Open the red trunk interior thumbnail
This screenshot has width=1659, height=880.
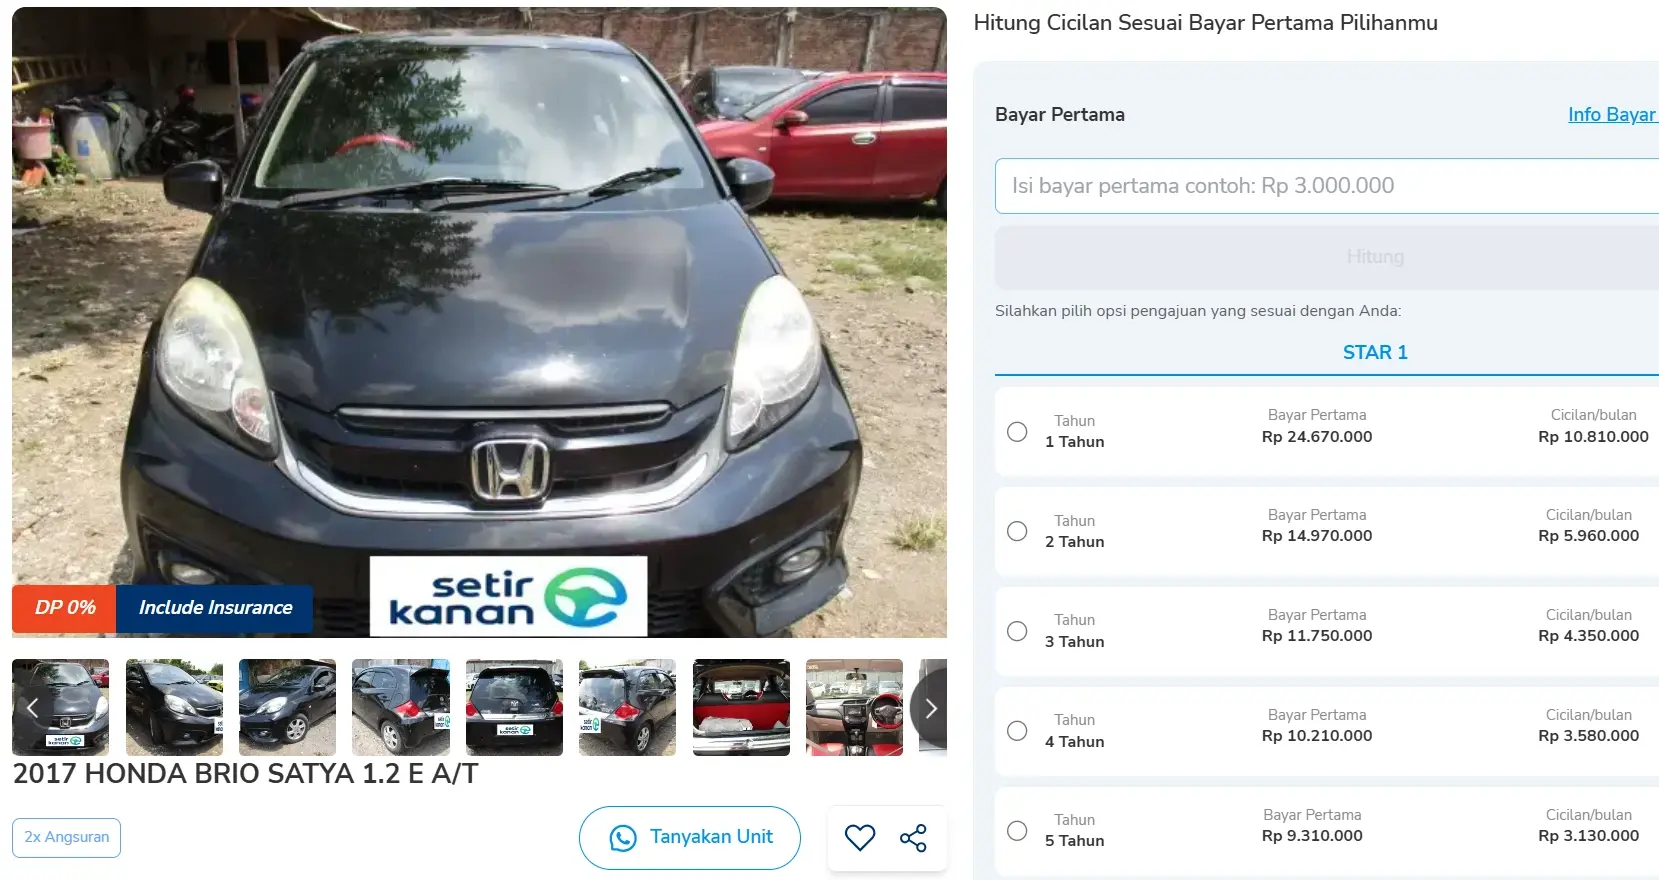tap(741, 707)
